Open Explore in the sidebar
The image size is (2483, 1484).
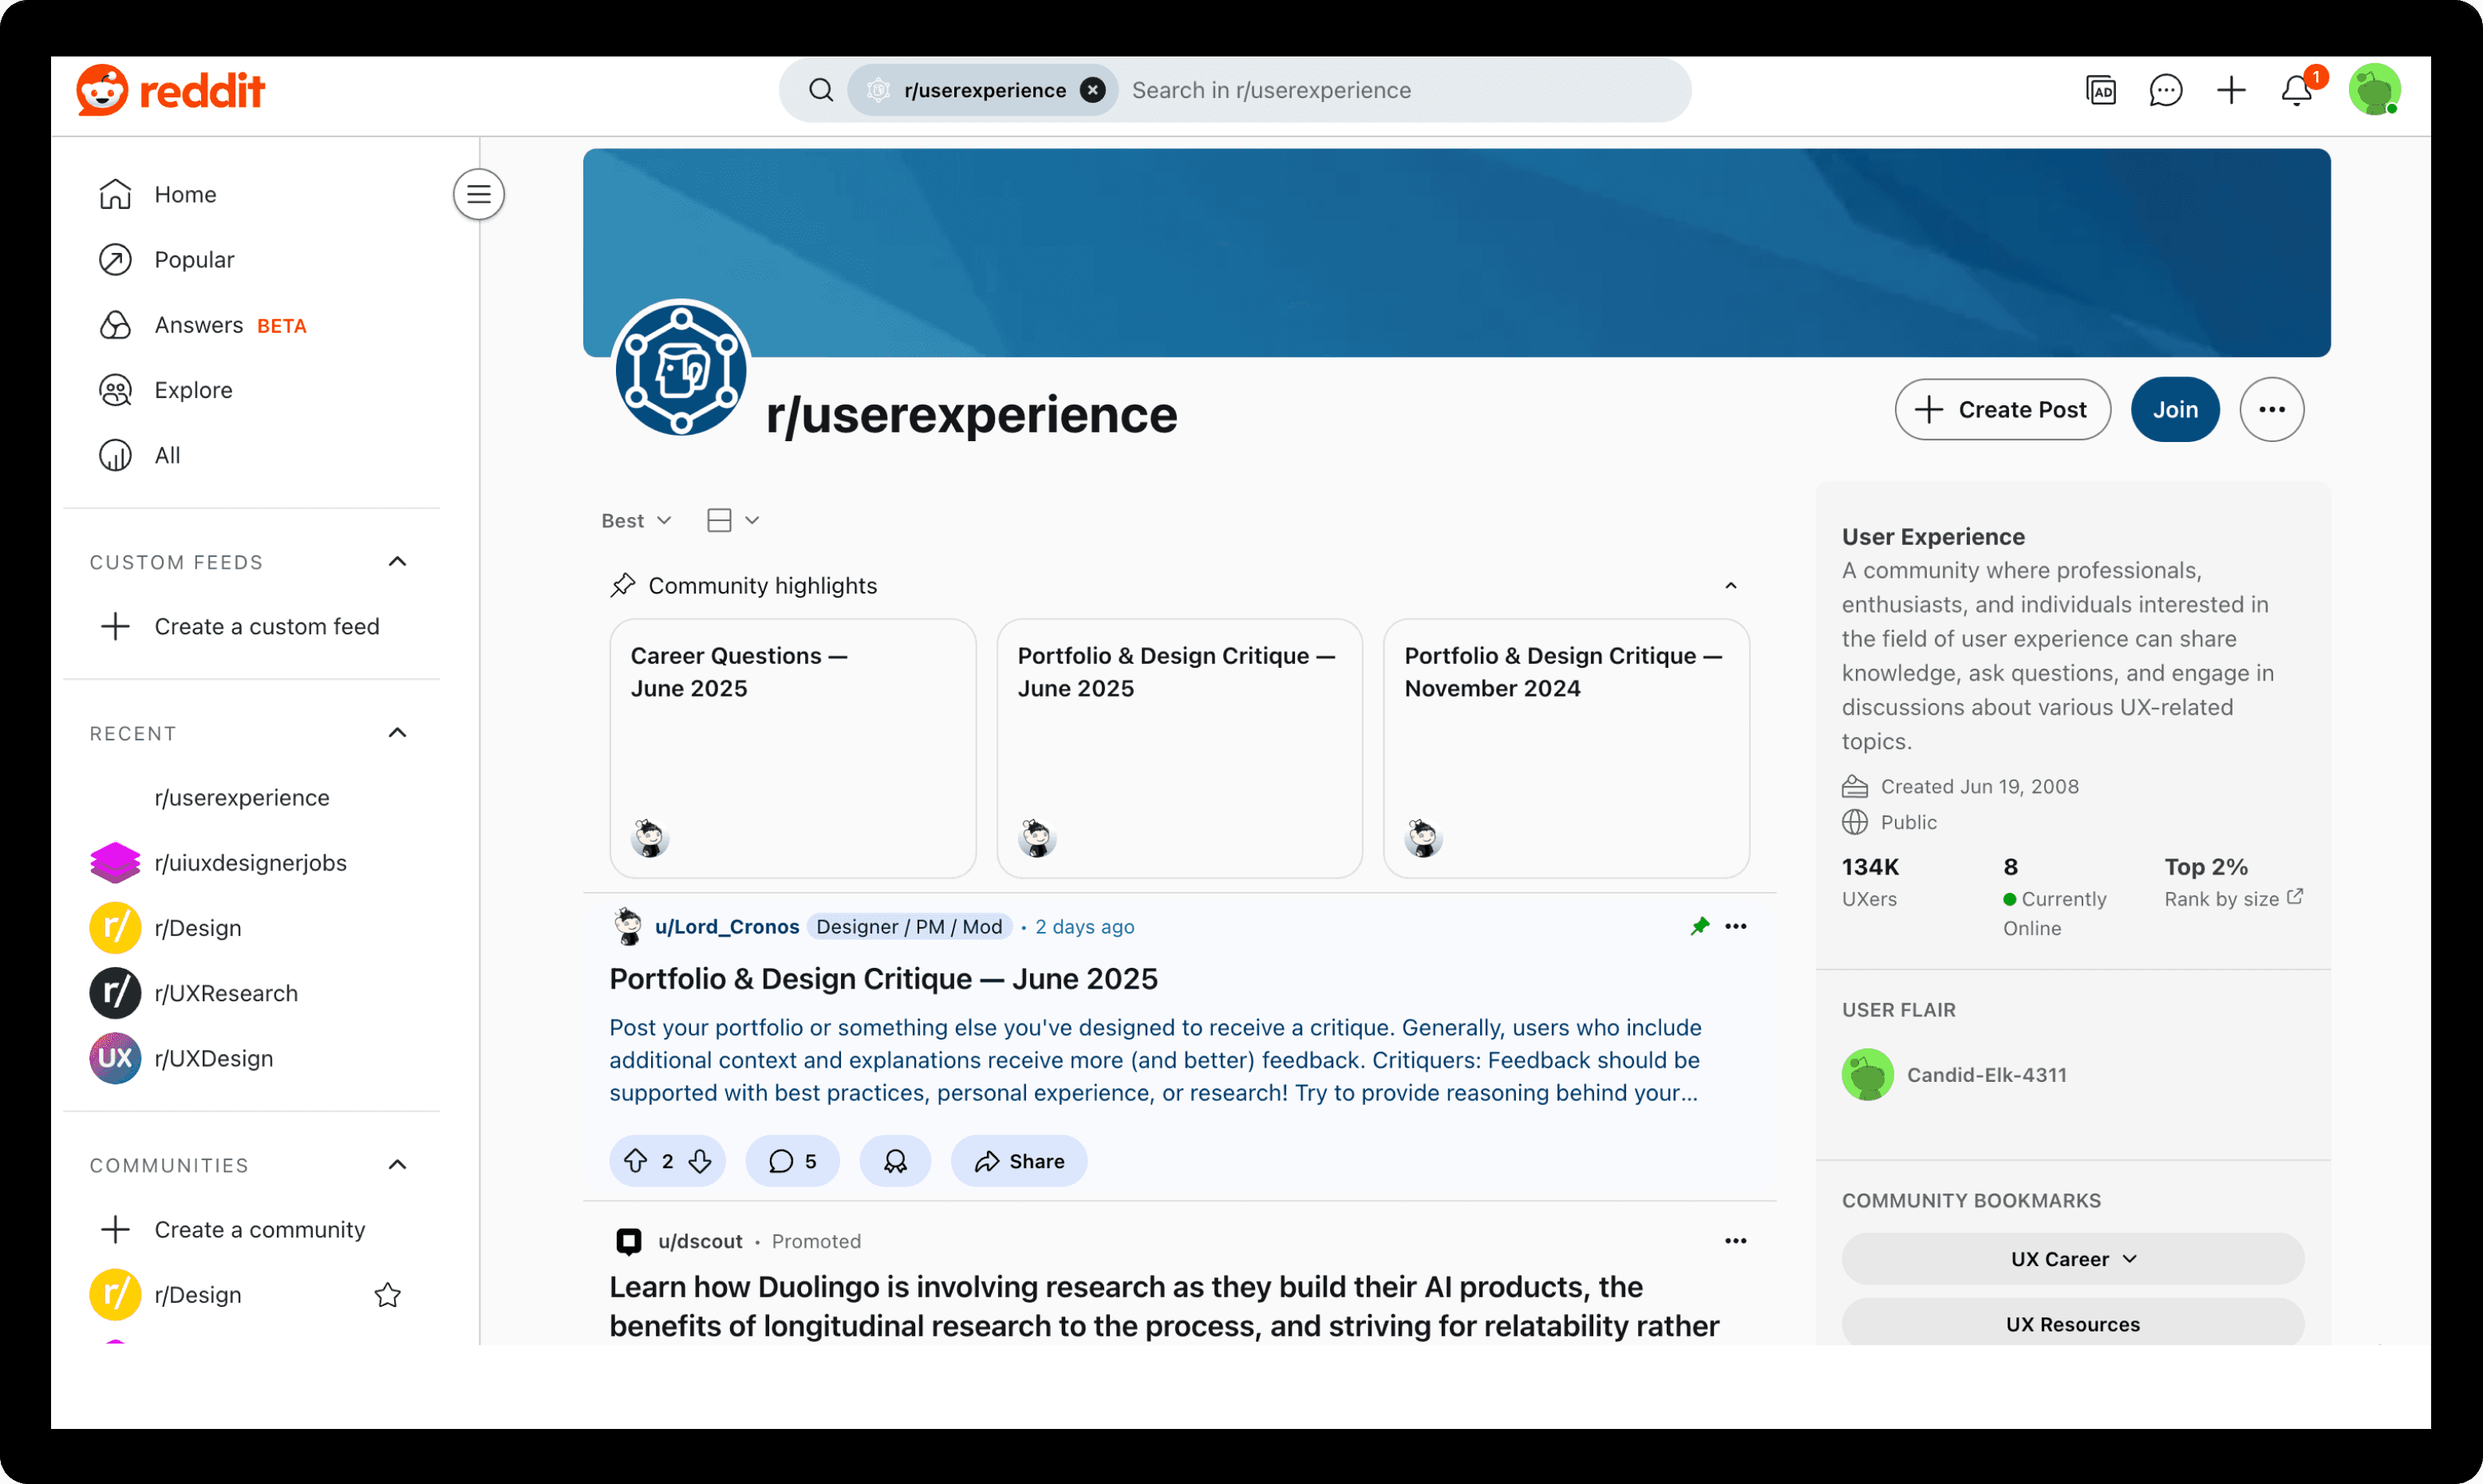coord(252,390)
